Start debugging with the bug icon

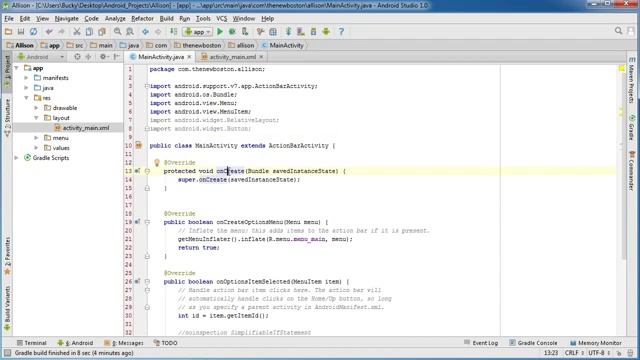(232, 31)
